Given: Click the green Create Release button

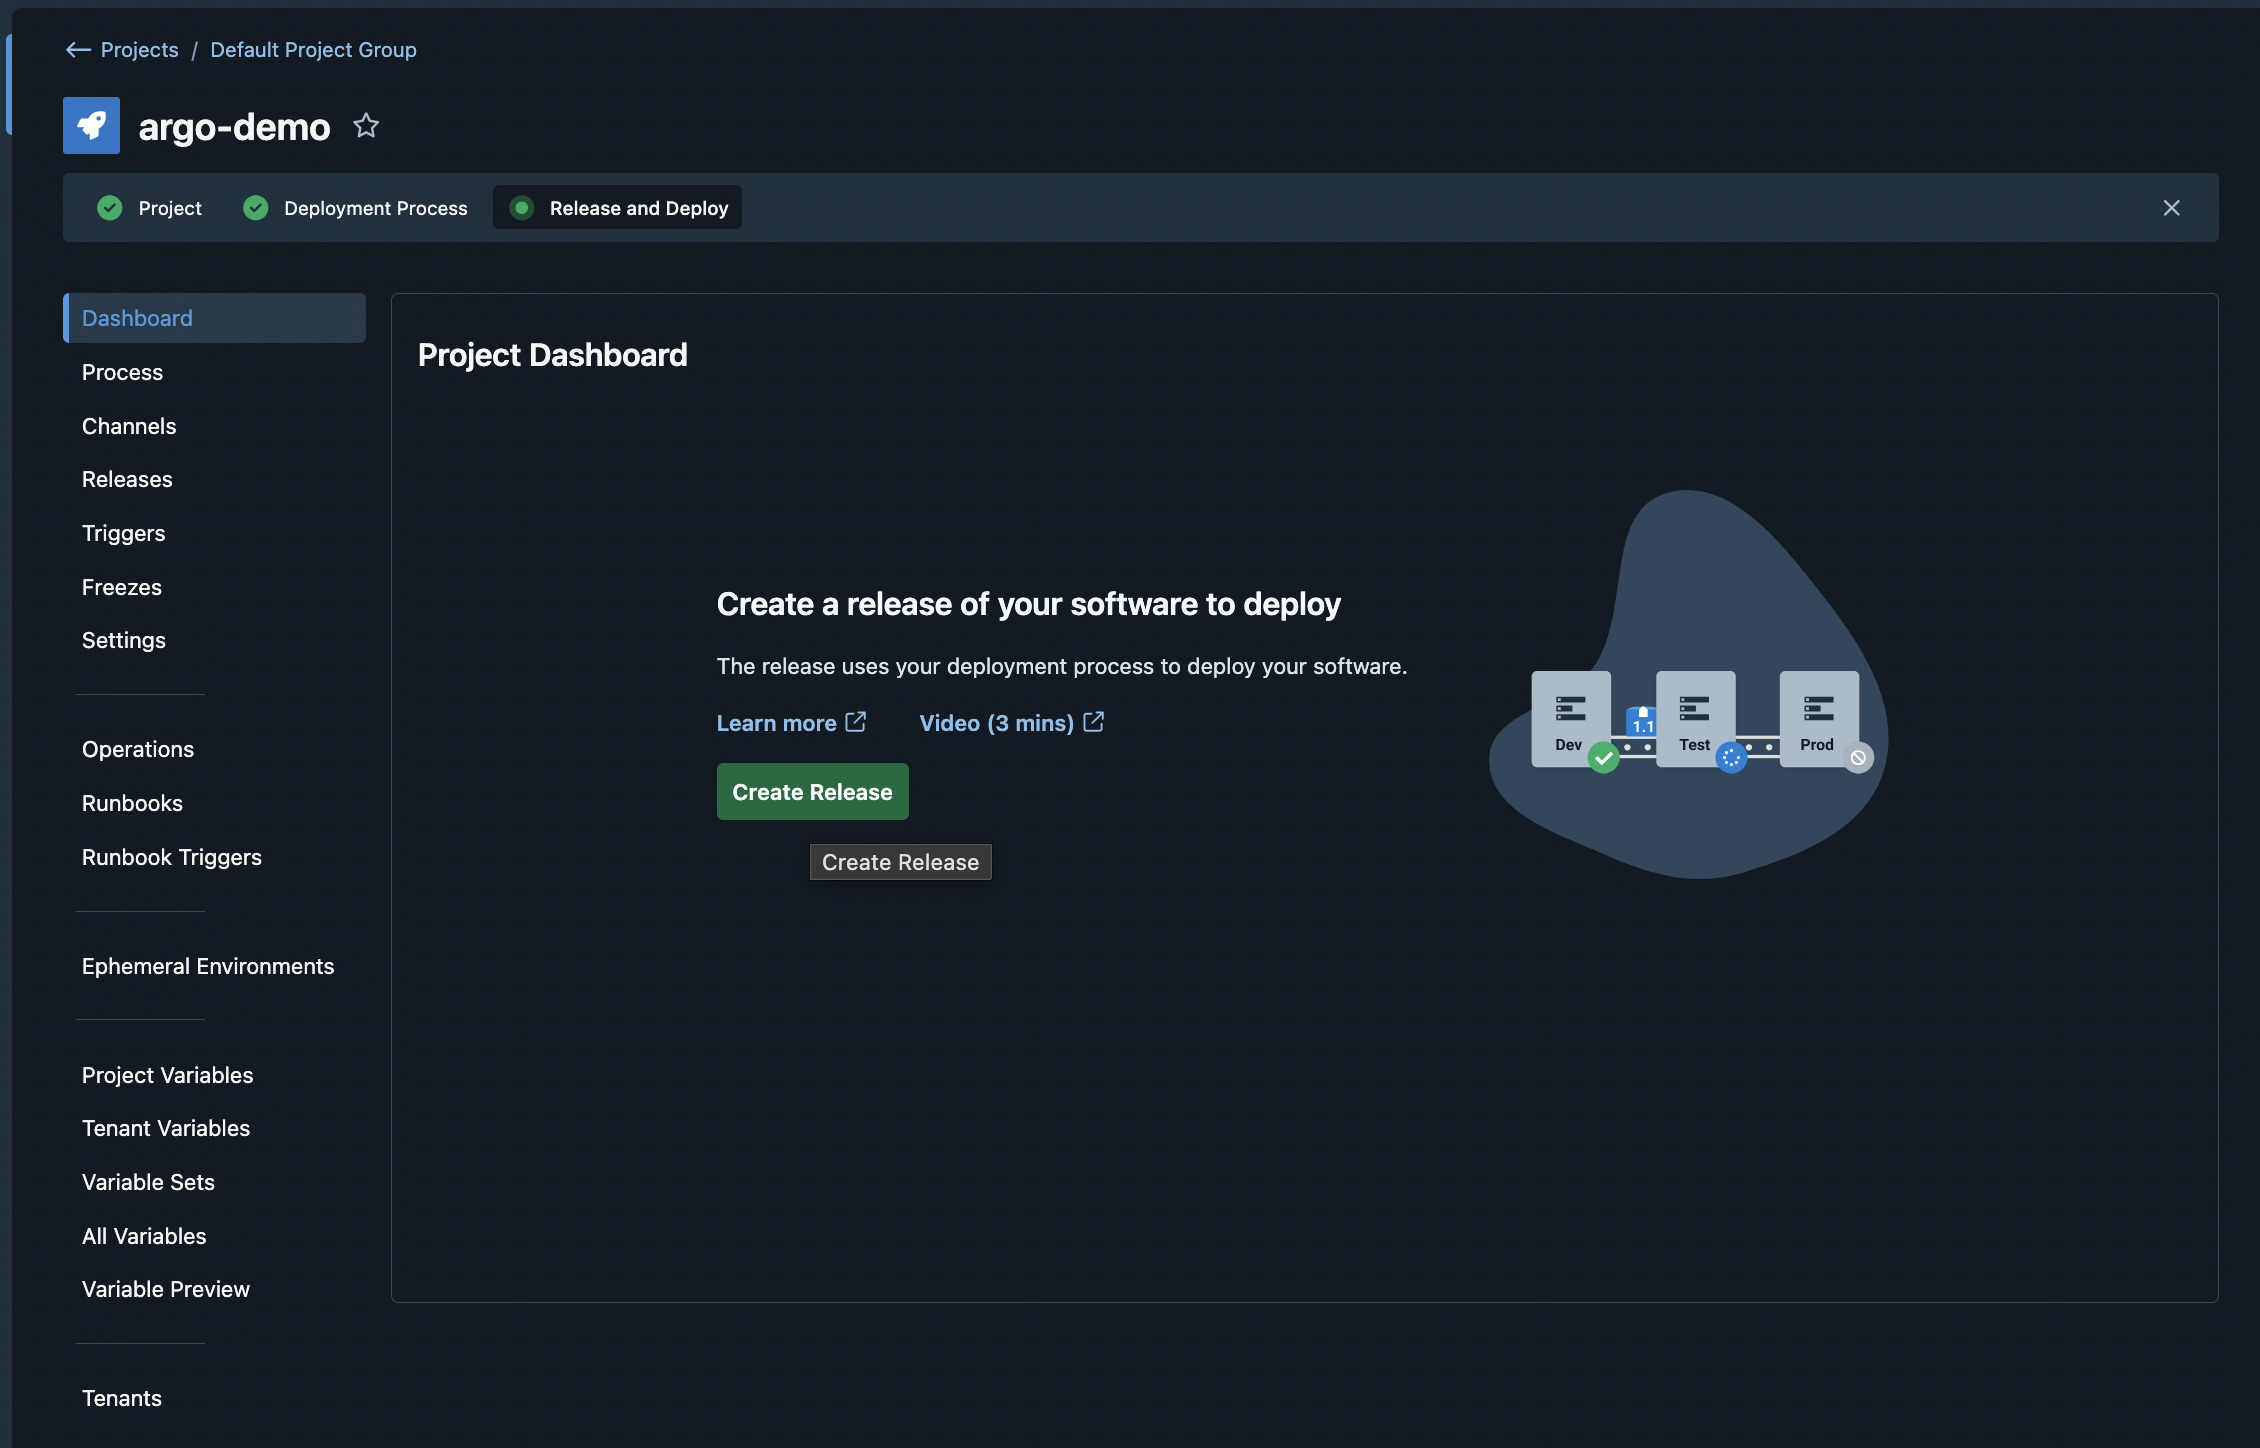Looking at the screenshot, I should click(812, 791).
